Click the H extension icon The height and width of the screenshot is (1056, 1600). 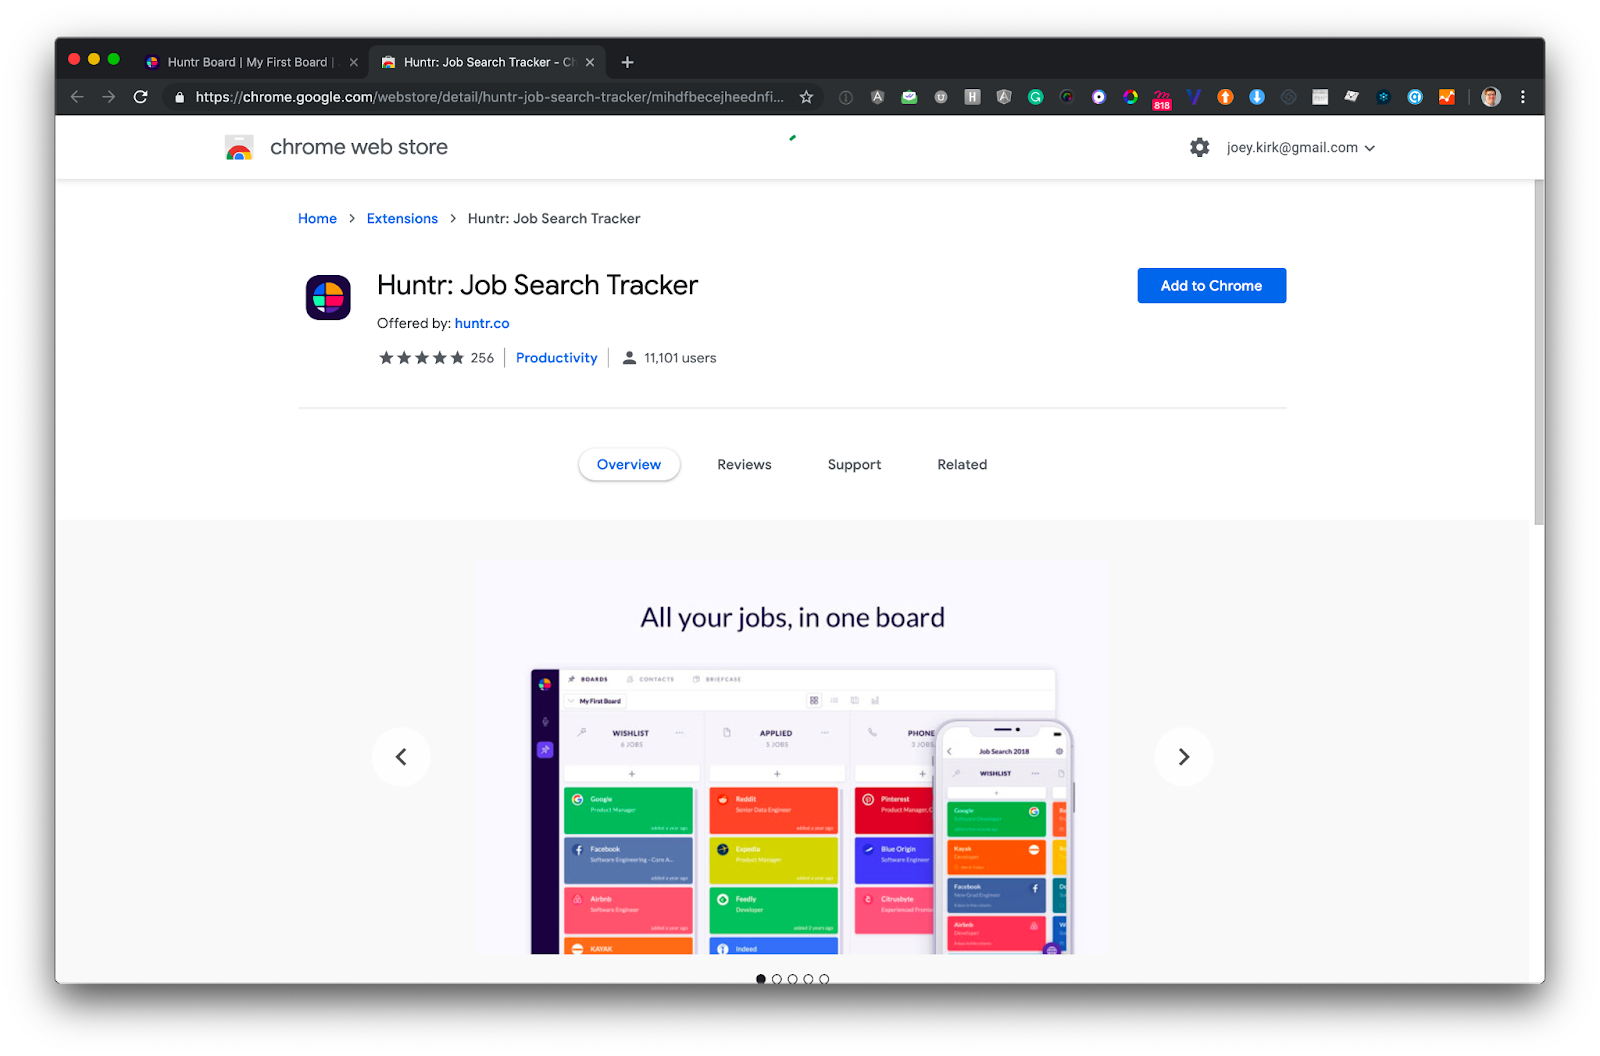click(x=972, y=97)
